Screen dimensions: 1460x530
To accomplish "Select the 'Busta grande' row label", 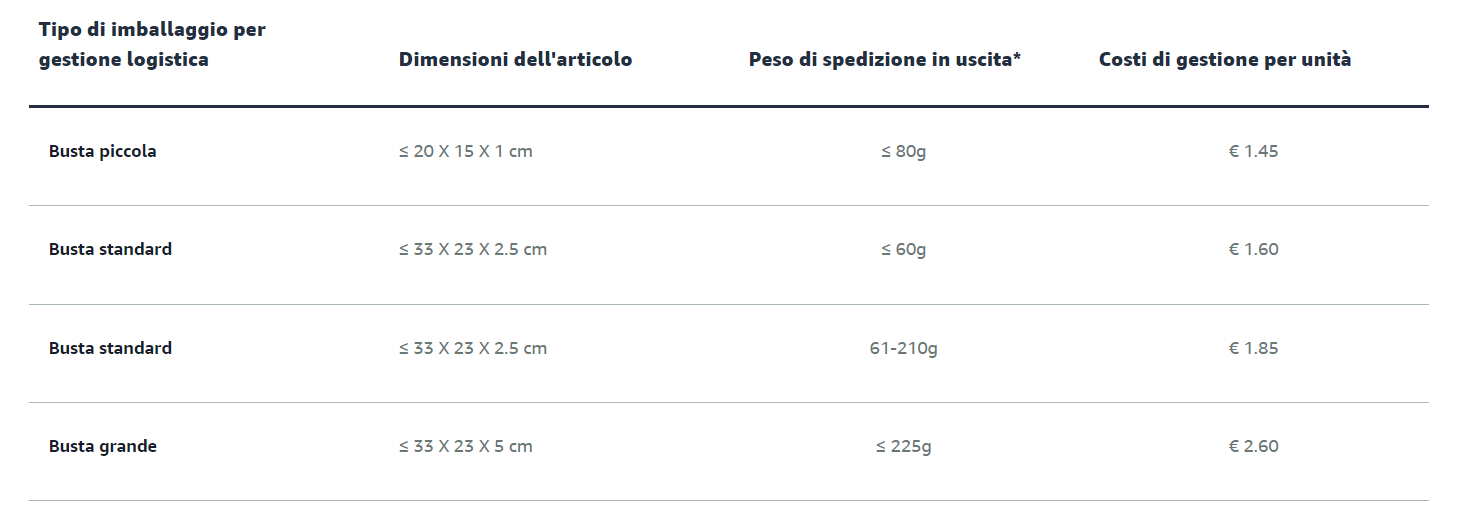I will 103,447.
